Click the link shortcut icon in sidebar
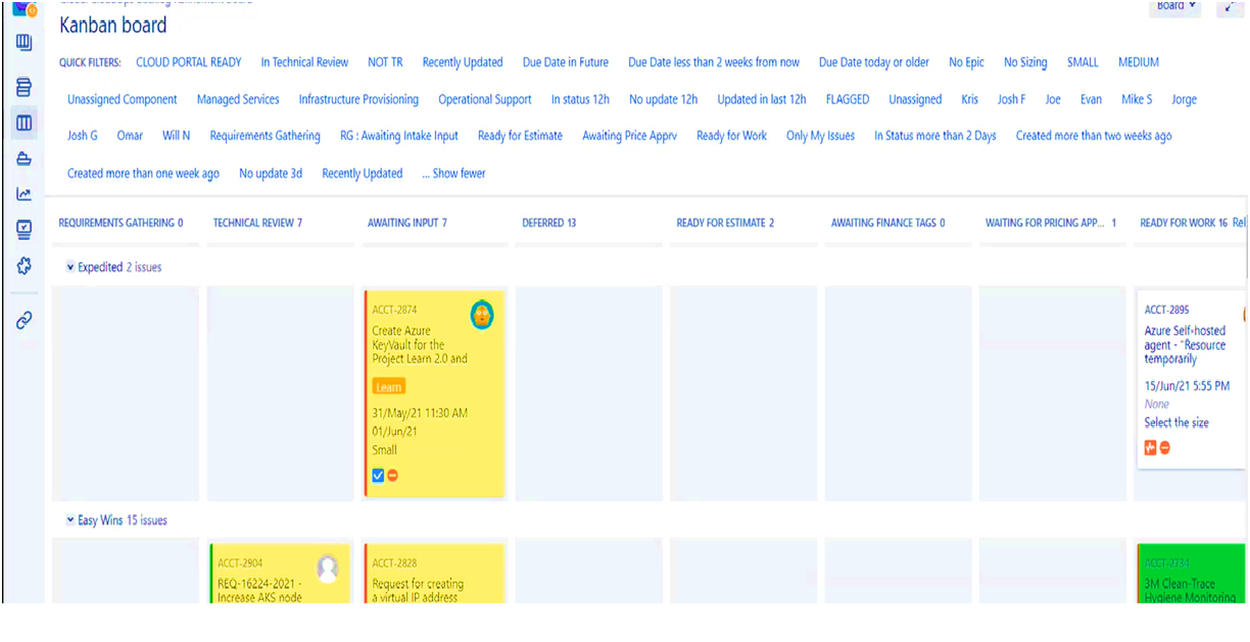The width and height of the screenshot is (1250, 642). (24, 320)
